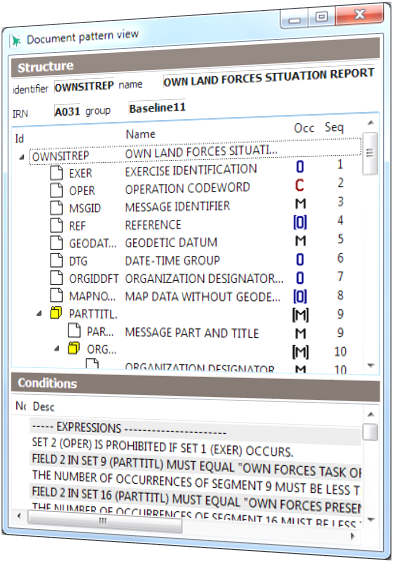Viewport: 393px width, 562px height.
Task: Click the yellow PARTTITL segment icon
Action: point(56,313)
